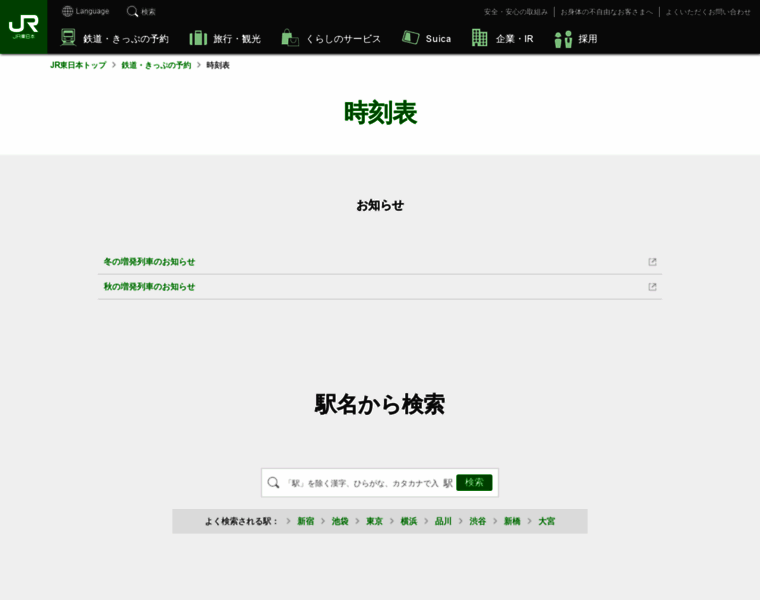
Task: Click the JR East logo
Action: coord(23,27)
